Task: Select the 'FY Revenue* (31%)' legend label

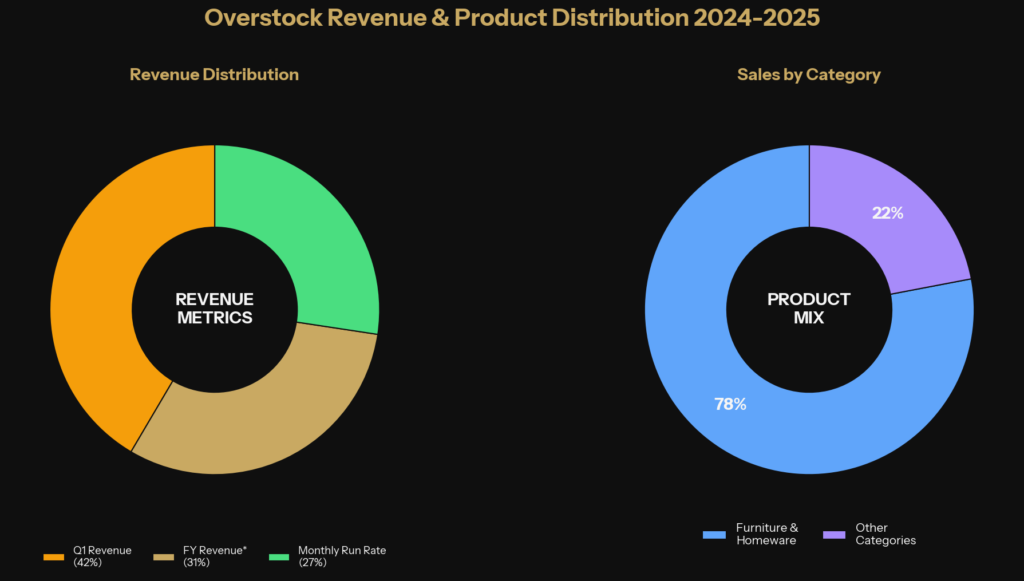Action: 215,556
